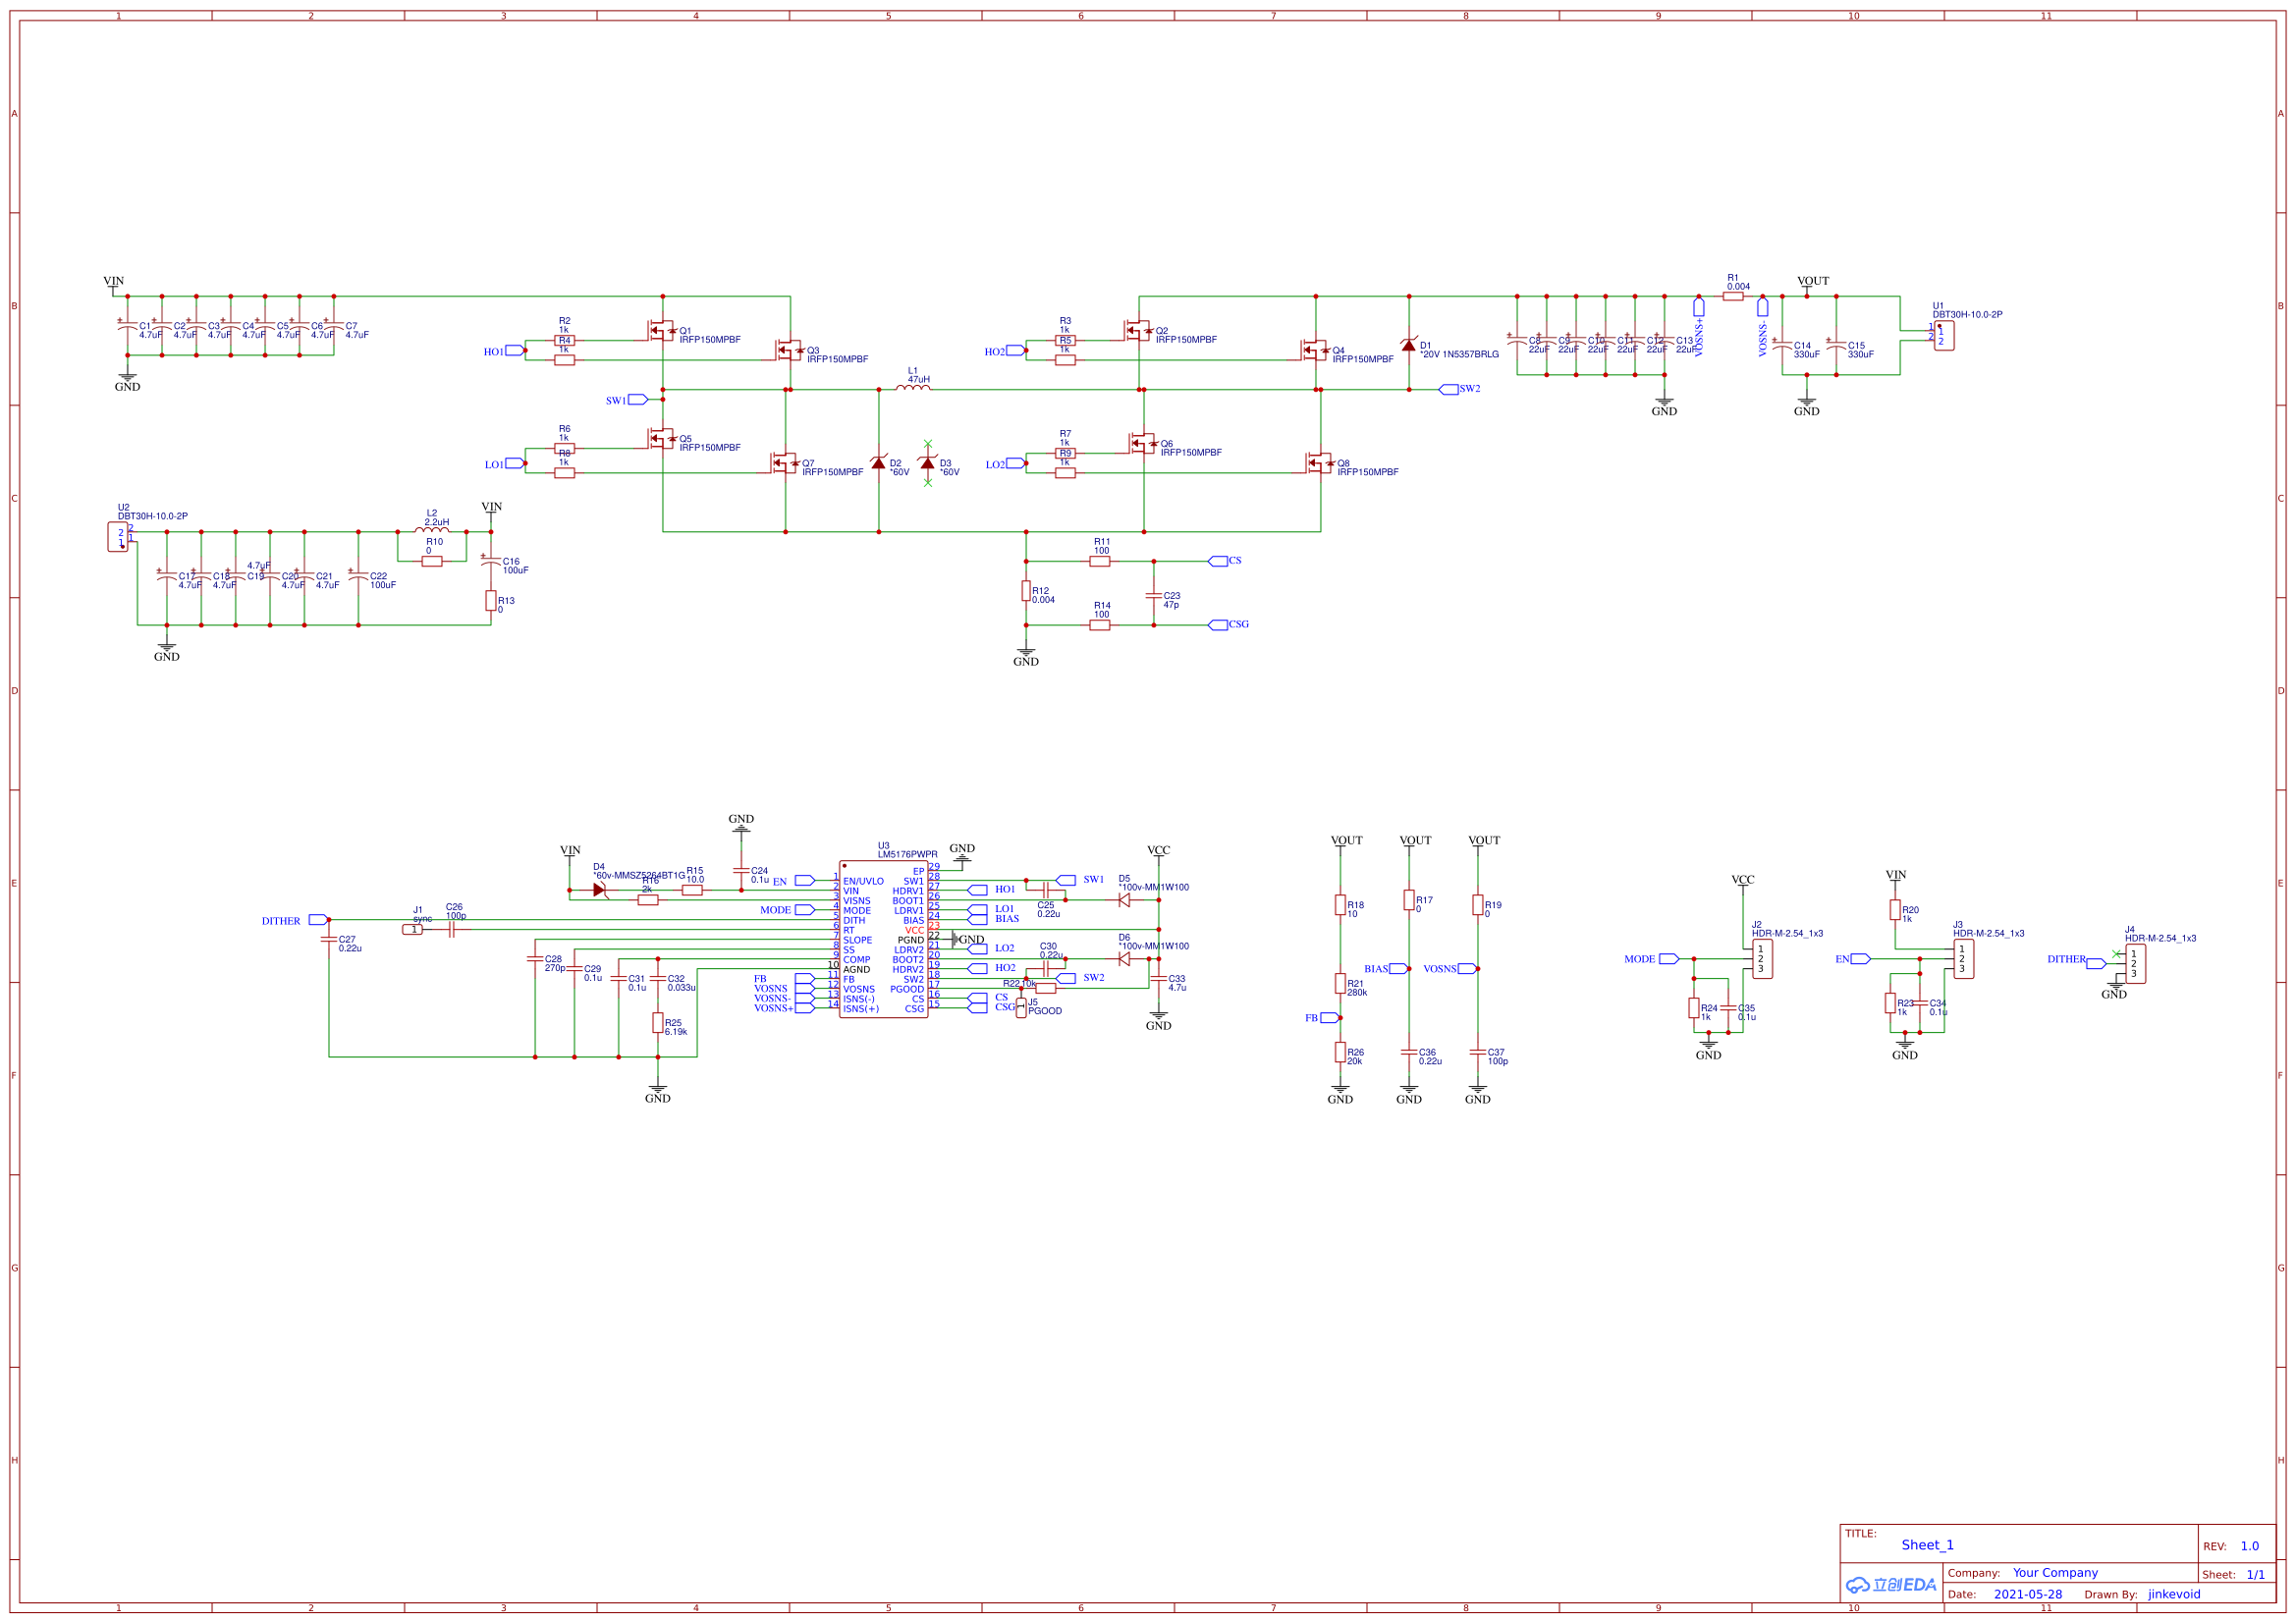The height and width of the screenshot is (1623, 2296).
Task: Select the date 2021-05-28
Action: coord(2028,1595)
